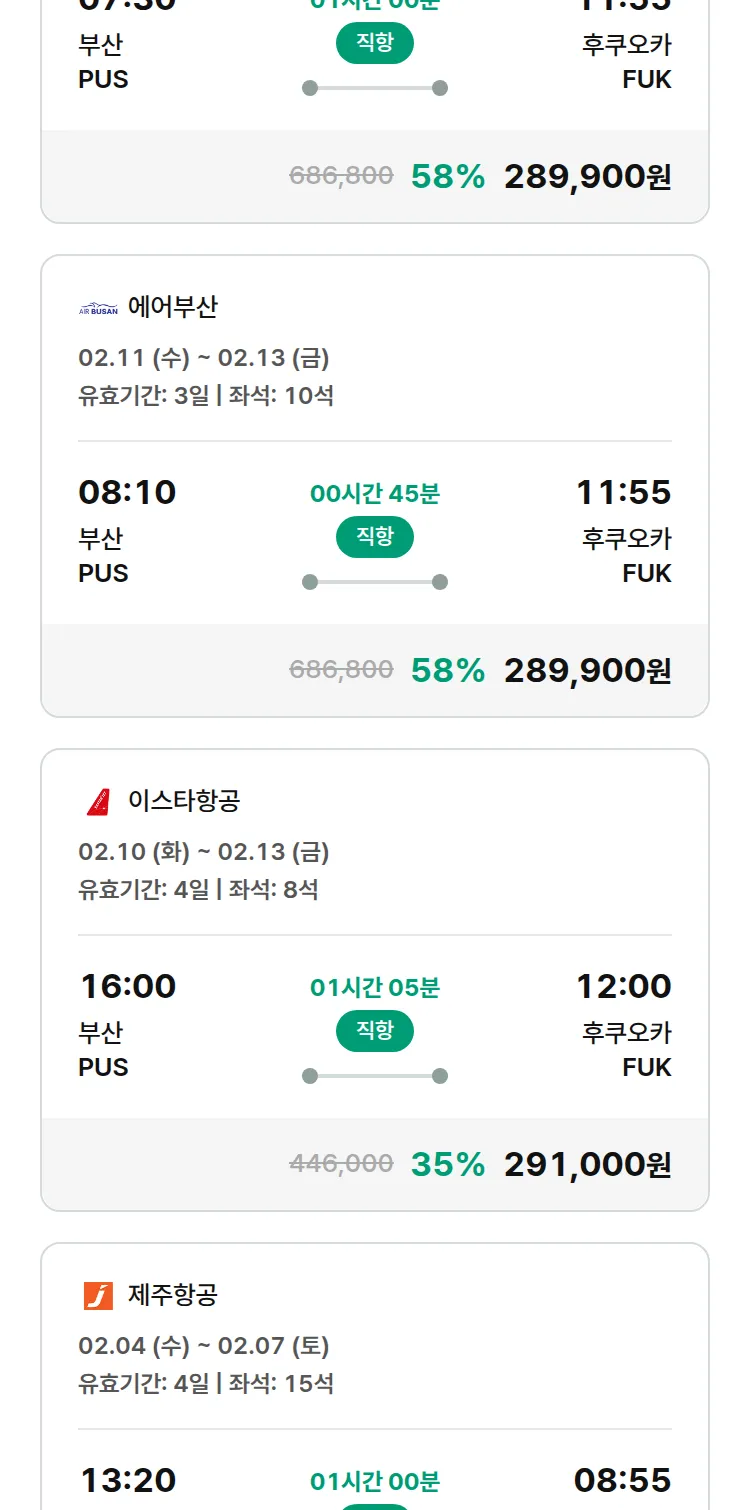Viewport: 750px width, 1510px height.
Task: Tap the 직항 badge in the 이스타항공 card
Action: [375, 1031]
